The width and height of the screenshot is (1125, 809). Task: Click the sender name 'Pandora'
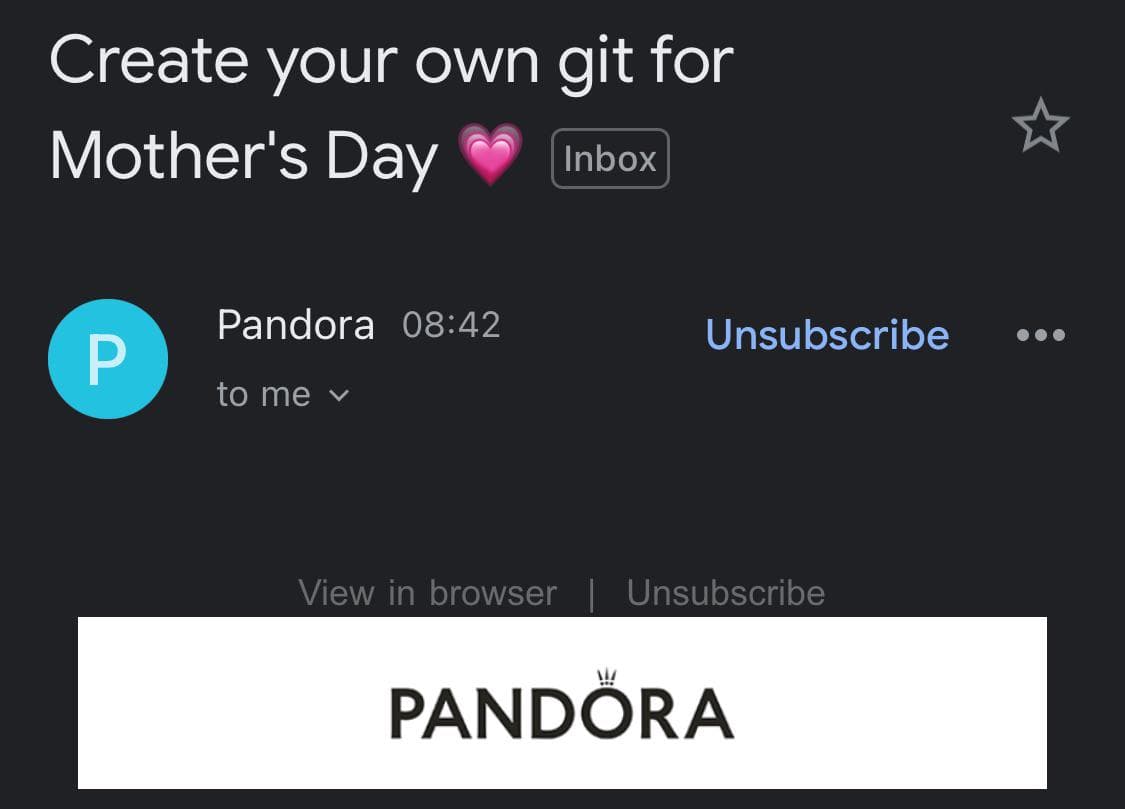coord(296,324)
